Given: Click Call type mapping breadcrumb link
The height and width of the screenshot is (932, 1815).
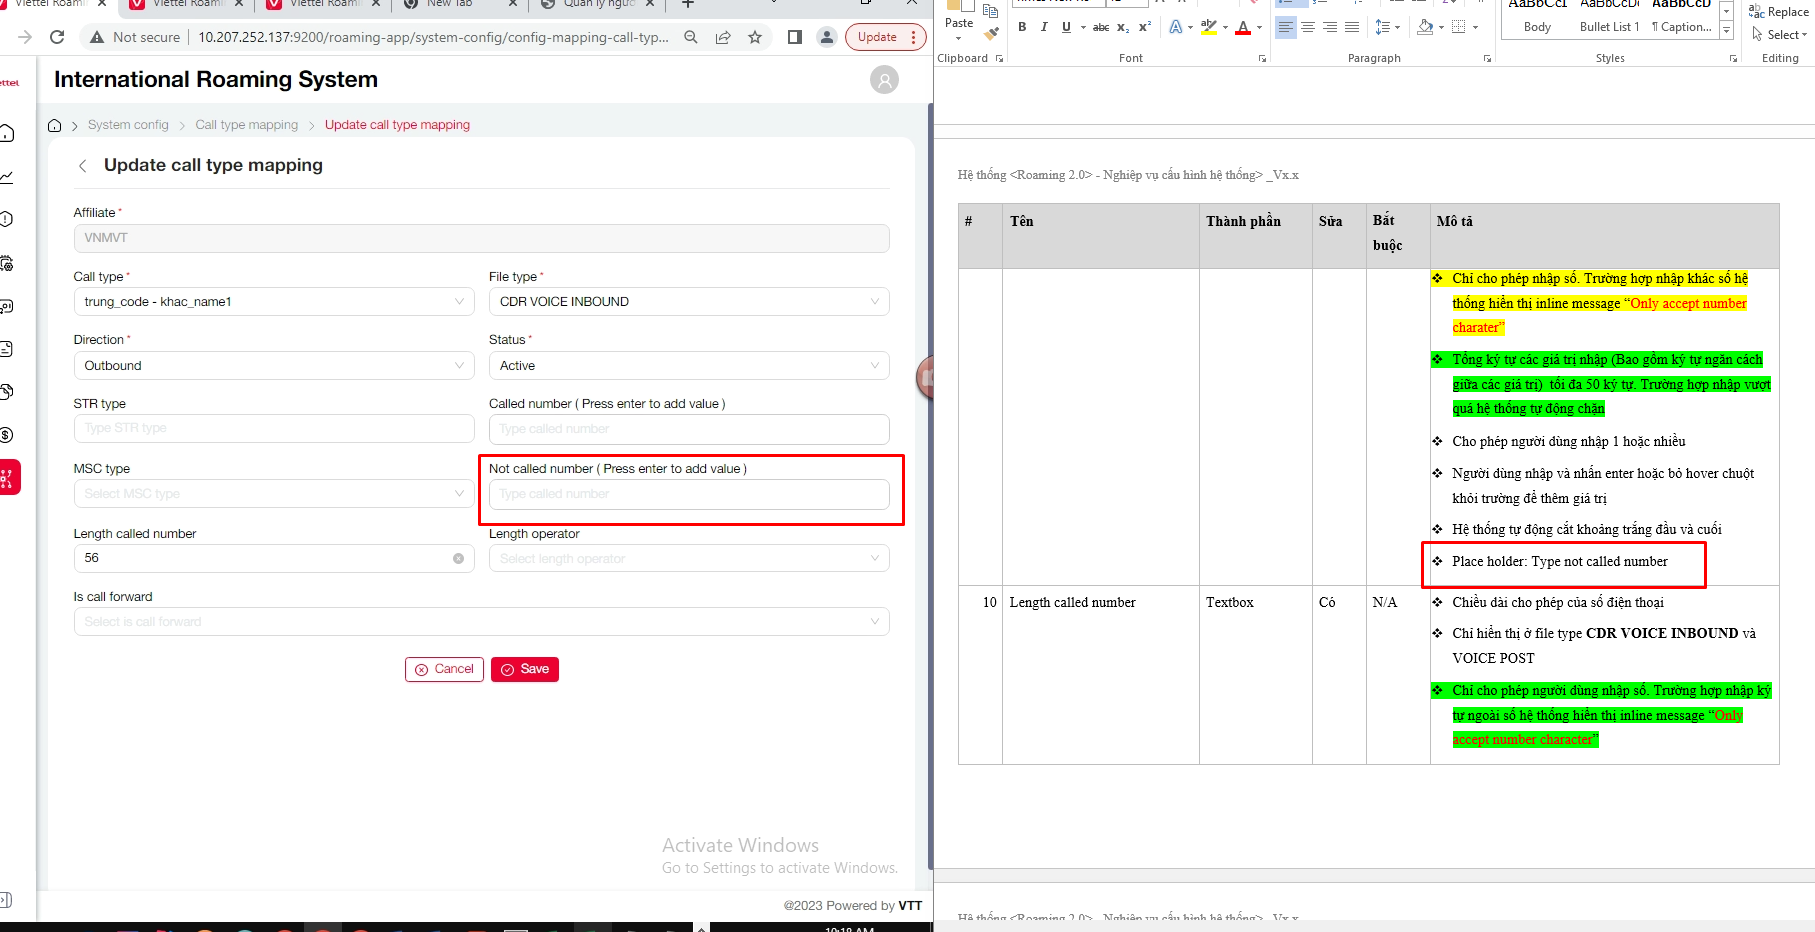Looking at the screenshot, I should click(246, 125).
